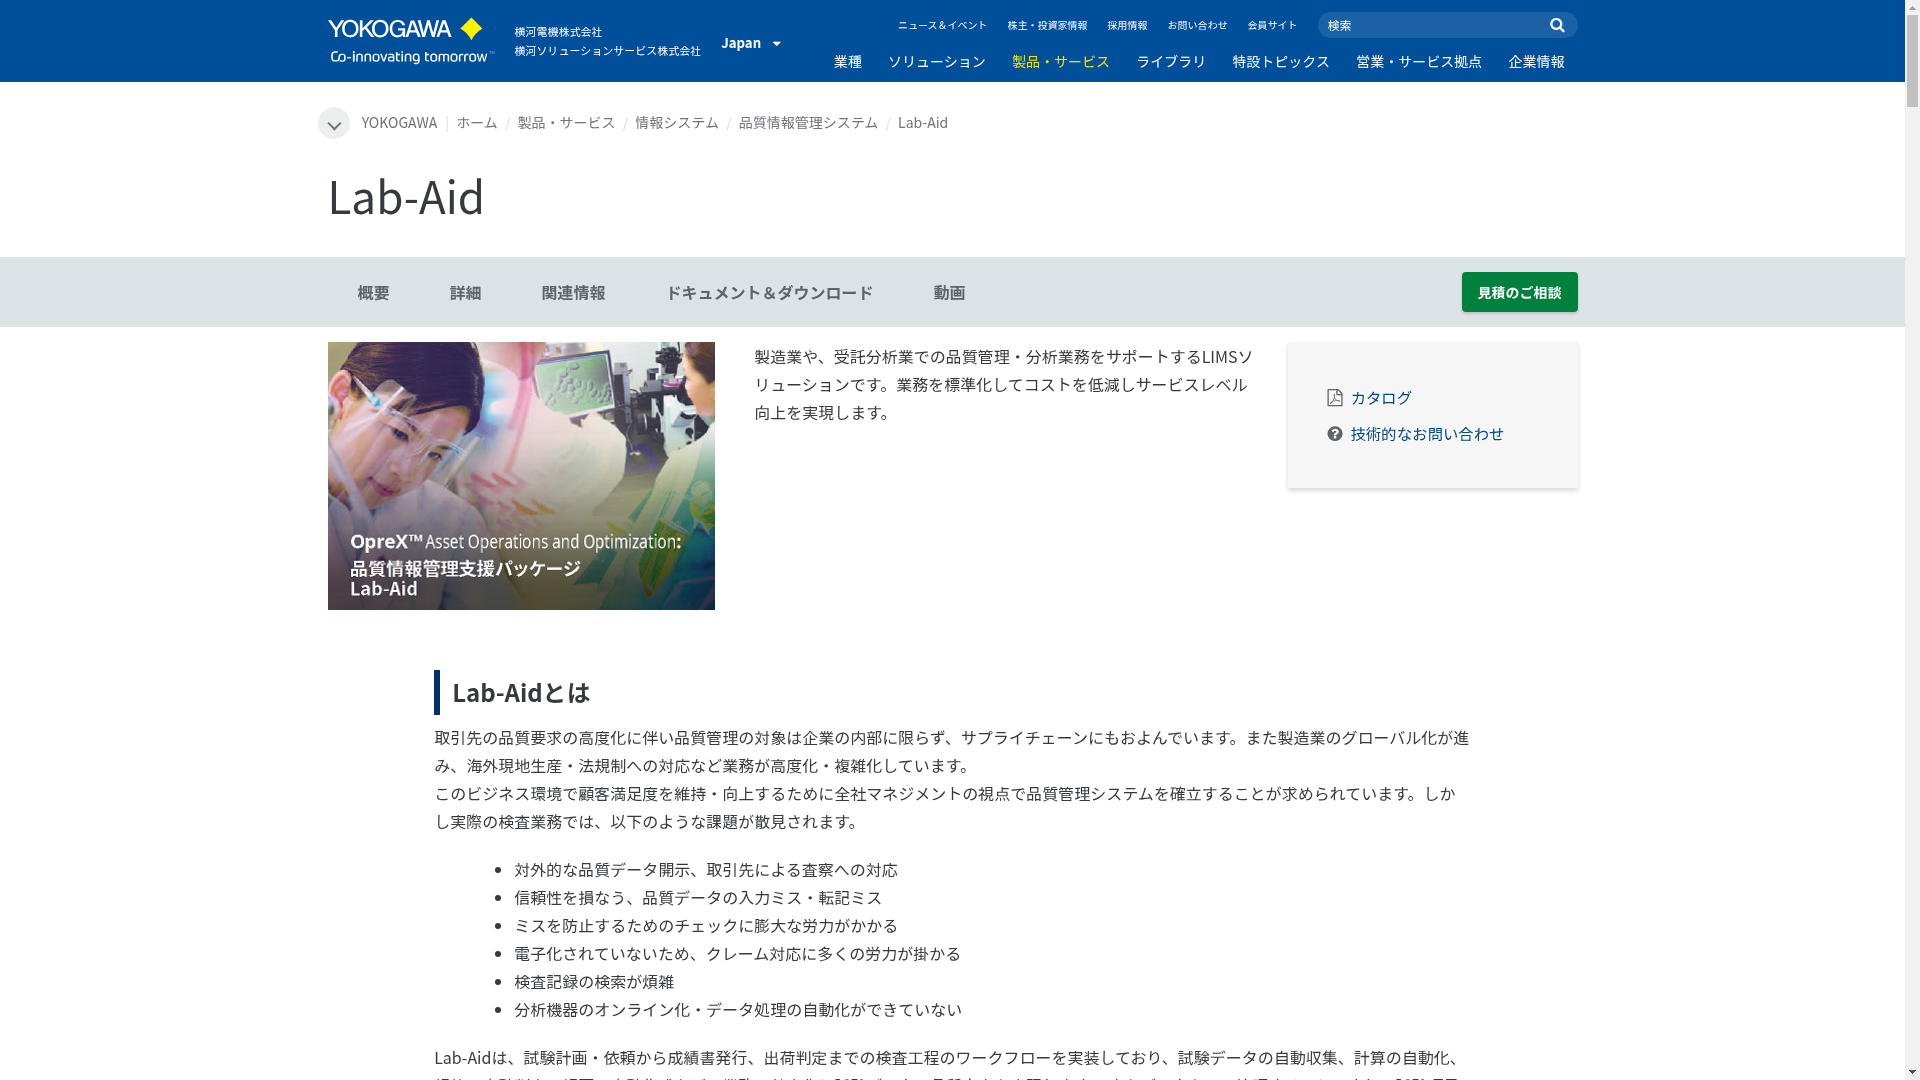Click YOKOGAWA breadcrumb
1920x1080 pixels.
click(399, 122)
